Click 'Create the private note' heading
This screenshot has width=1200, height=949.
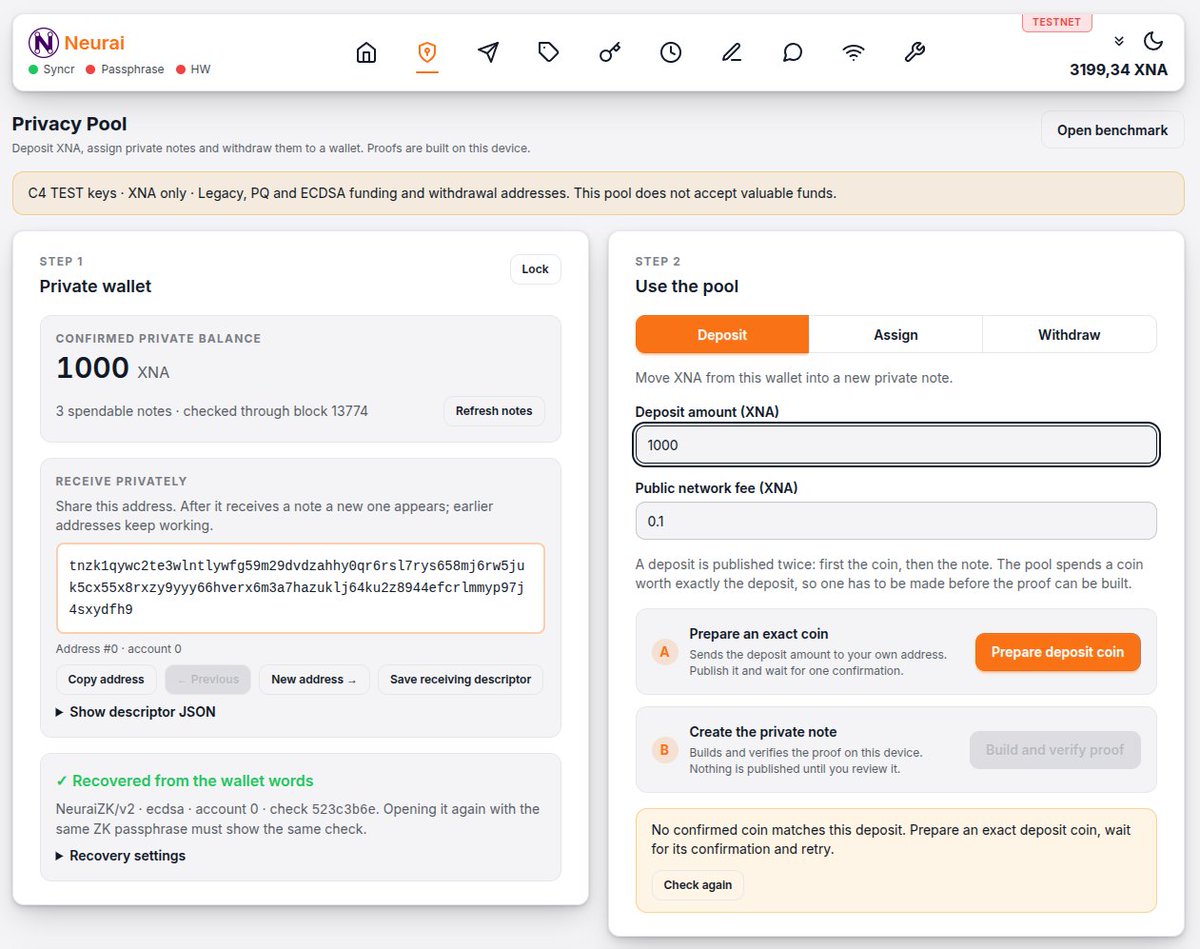click(763, 732)
